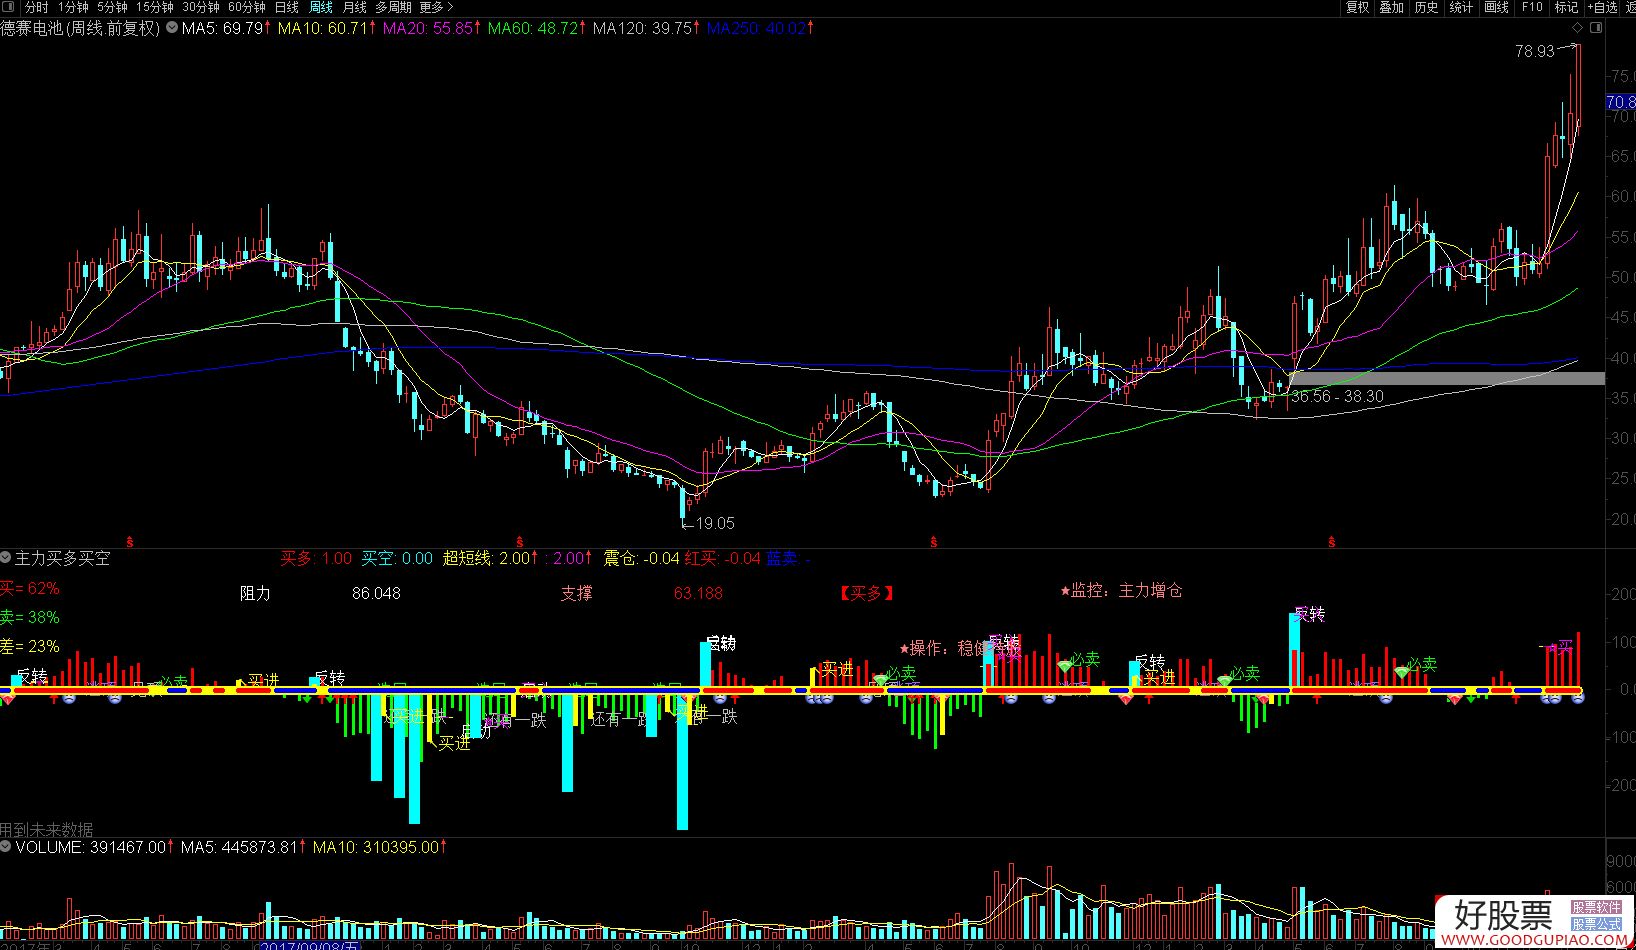Select the 15分钟 period tab

click(x=155, y=7)
